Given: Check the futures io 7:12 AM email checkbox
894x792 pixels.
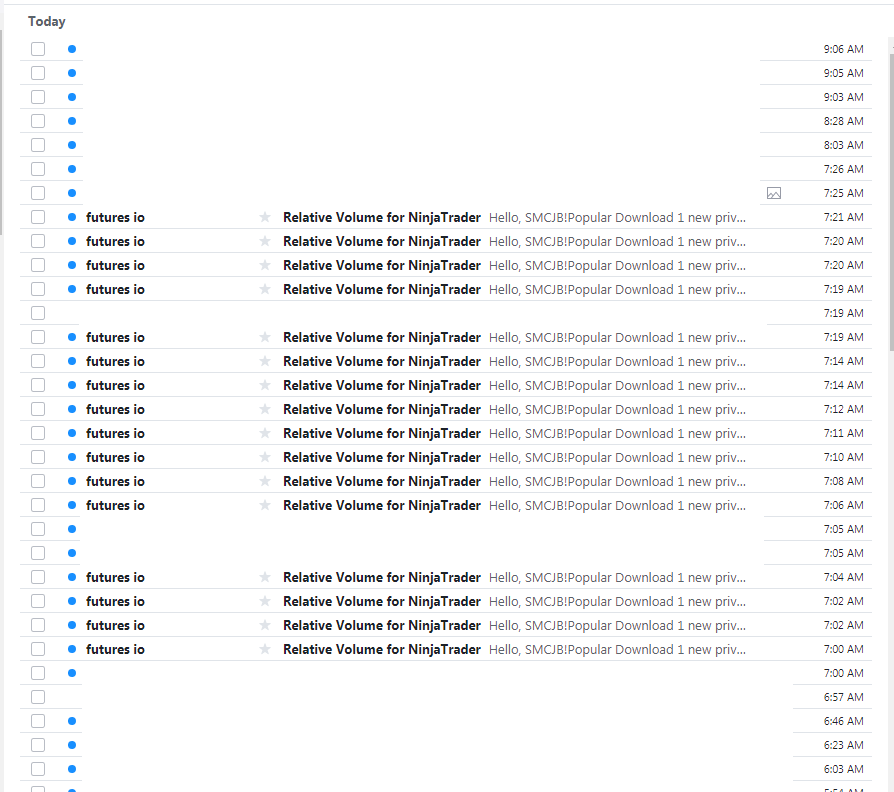Looking at the screenshot, I should pos(38,409).
